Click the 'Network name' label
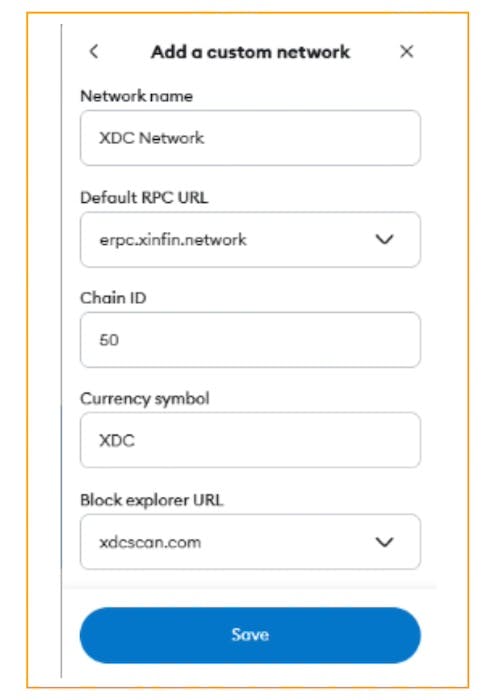This screenshot has width=500, height=700. point(136,96)
